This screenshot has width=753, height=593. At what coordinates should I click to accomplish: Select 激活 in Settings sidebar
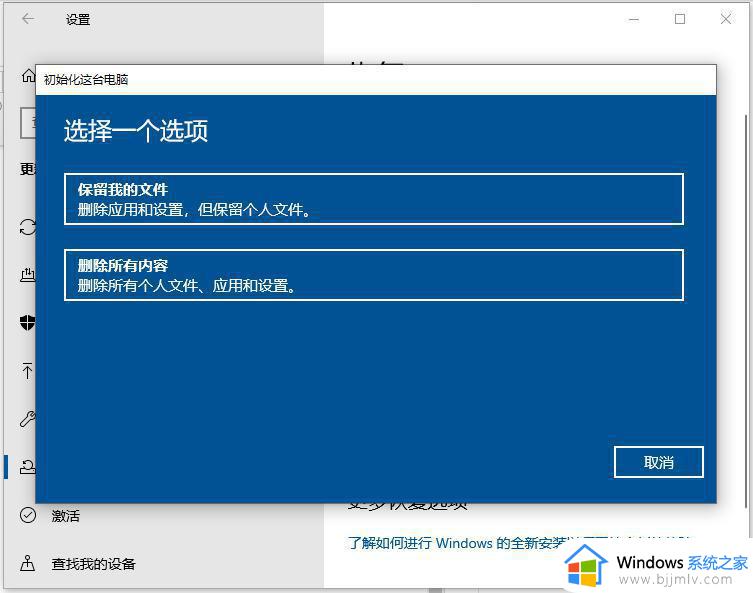65,516
